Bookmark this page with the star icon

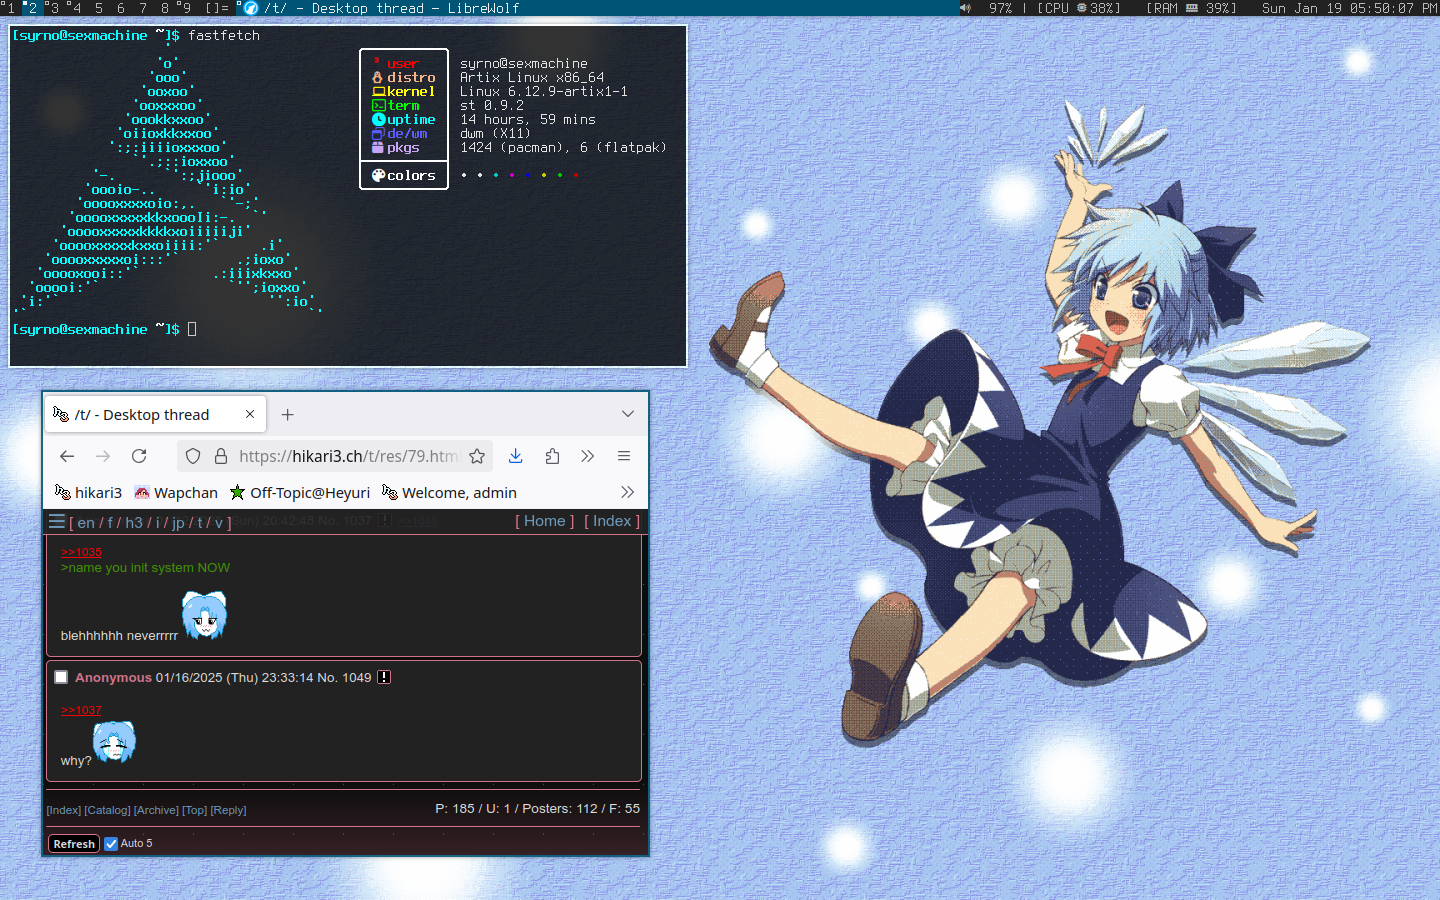[477, 456]
